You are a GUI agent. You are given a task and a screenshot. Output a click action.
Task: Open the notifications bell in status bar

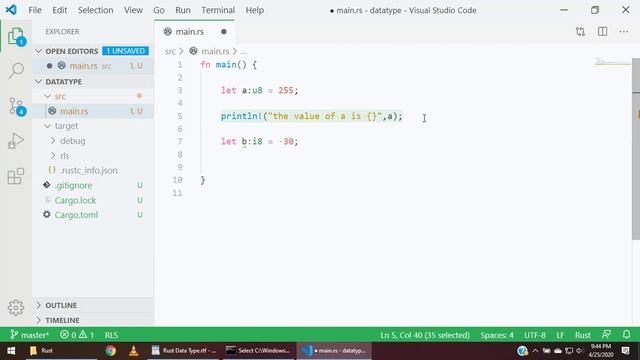pos(627,335)
